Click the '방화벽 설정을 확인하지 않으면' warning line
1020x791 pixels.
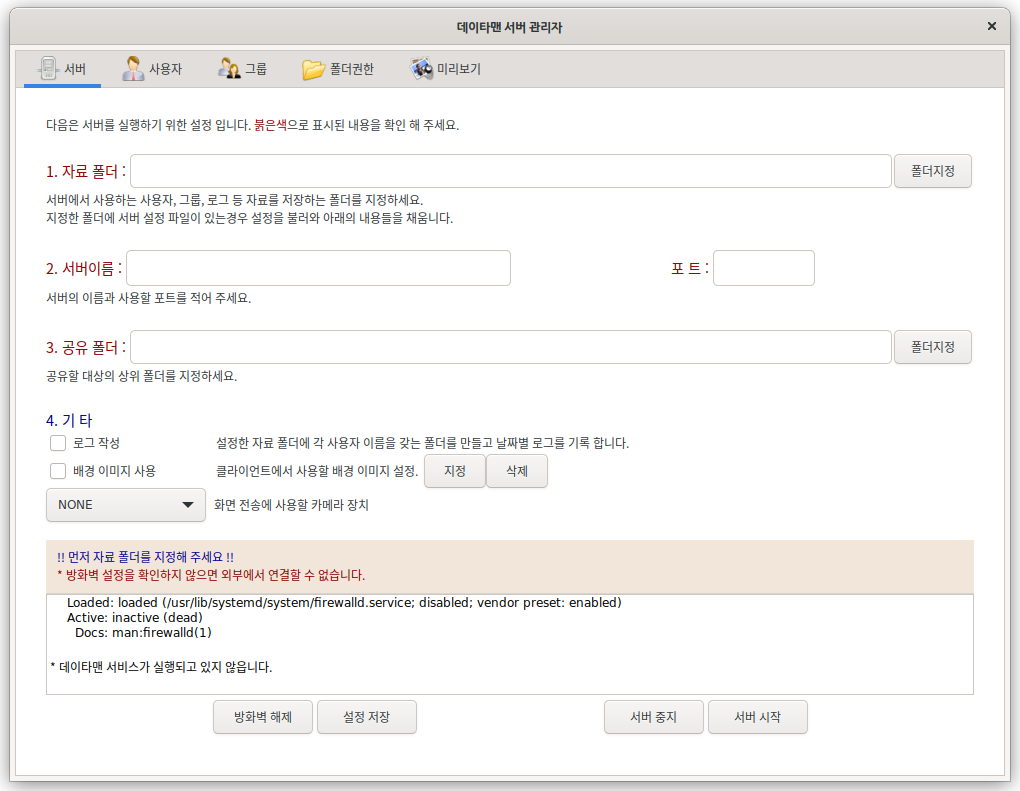[x=211, y=576]
